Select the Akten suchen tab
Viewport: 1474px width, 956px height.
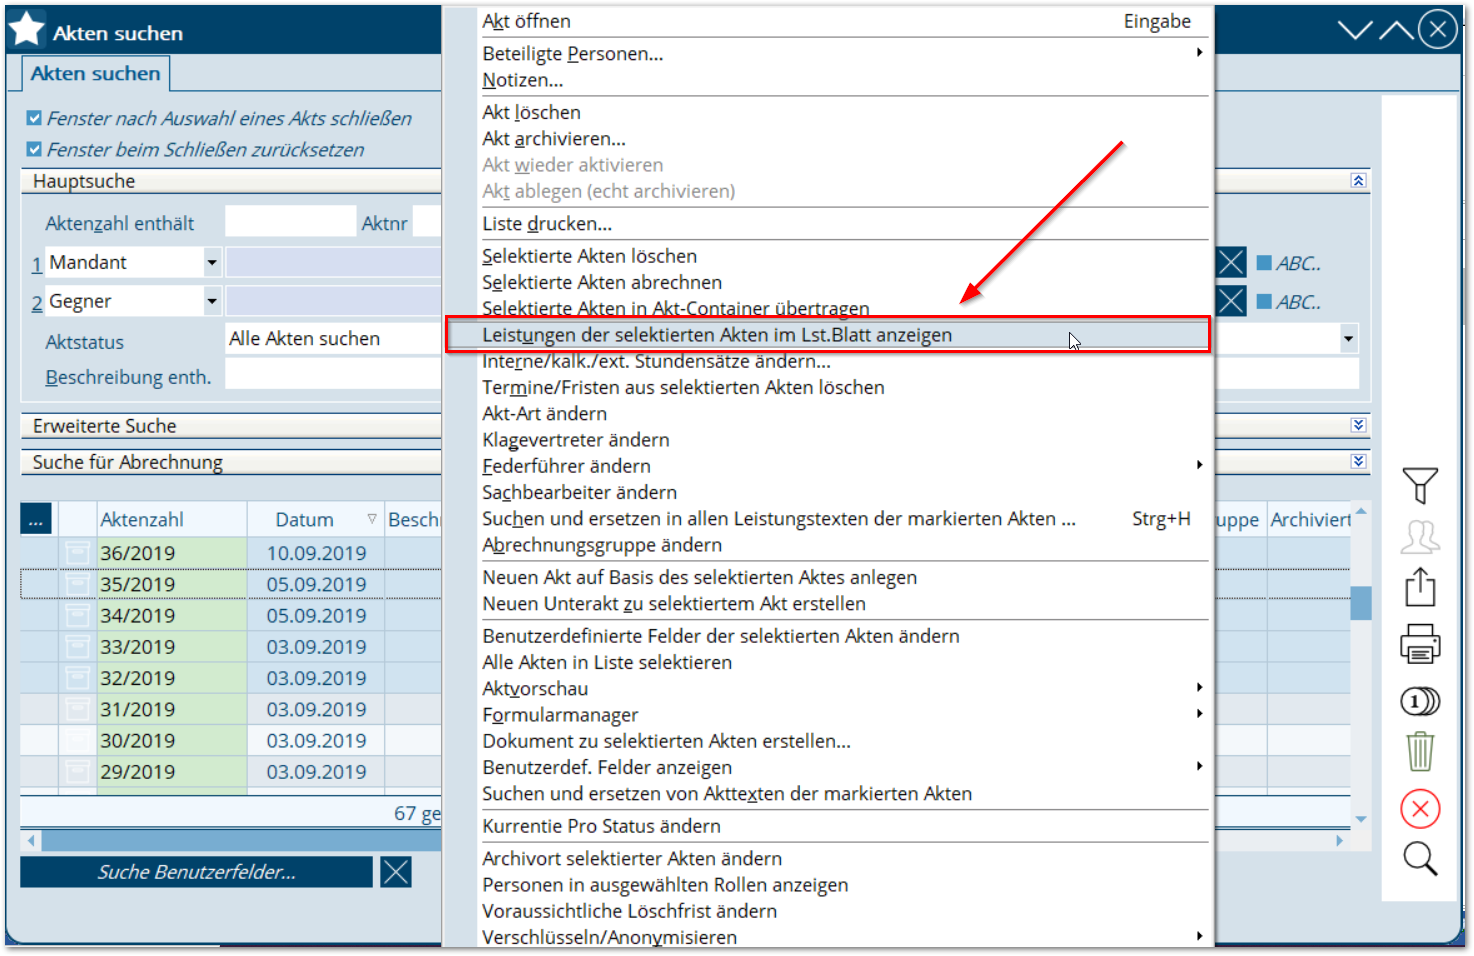click(95, 73)
